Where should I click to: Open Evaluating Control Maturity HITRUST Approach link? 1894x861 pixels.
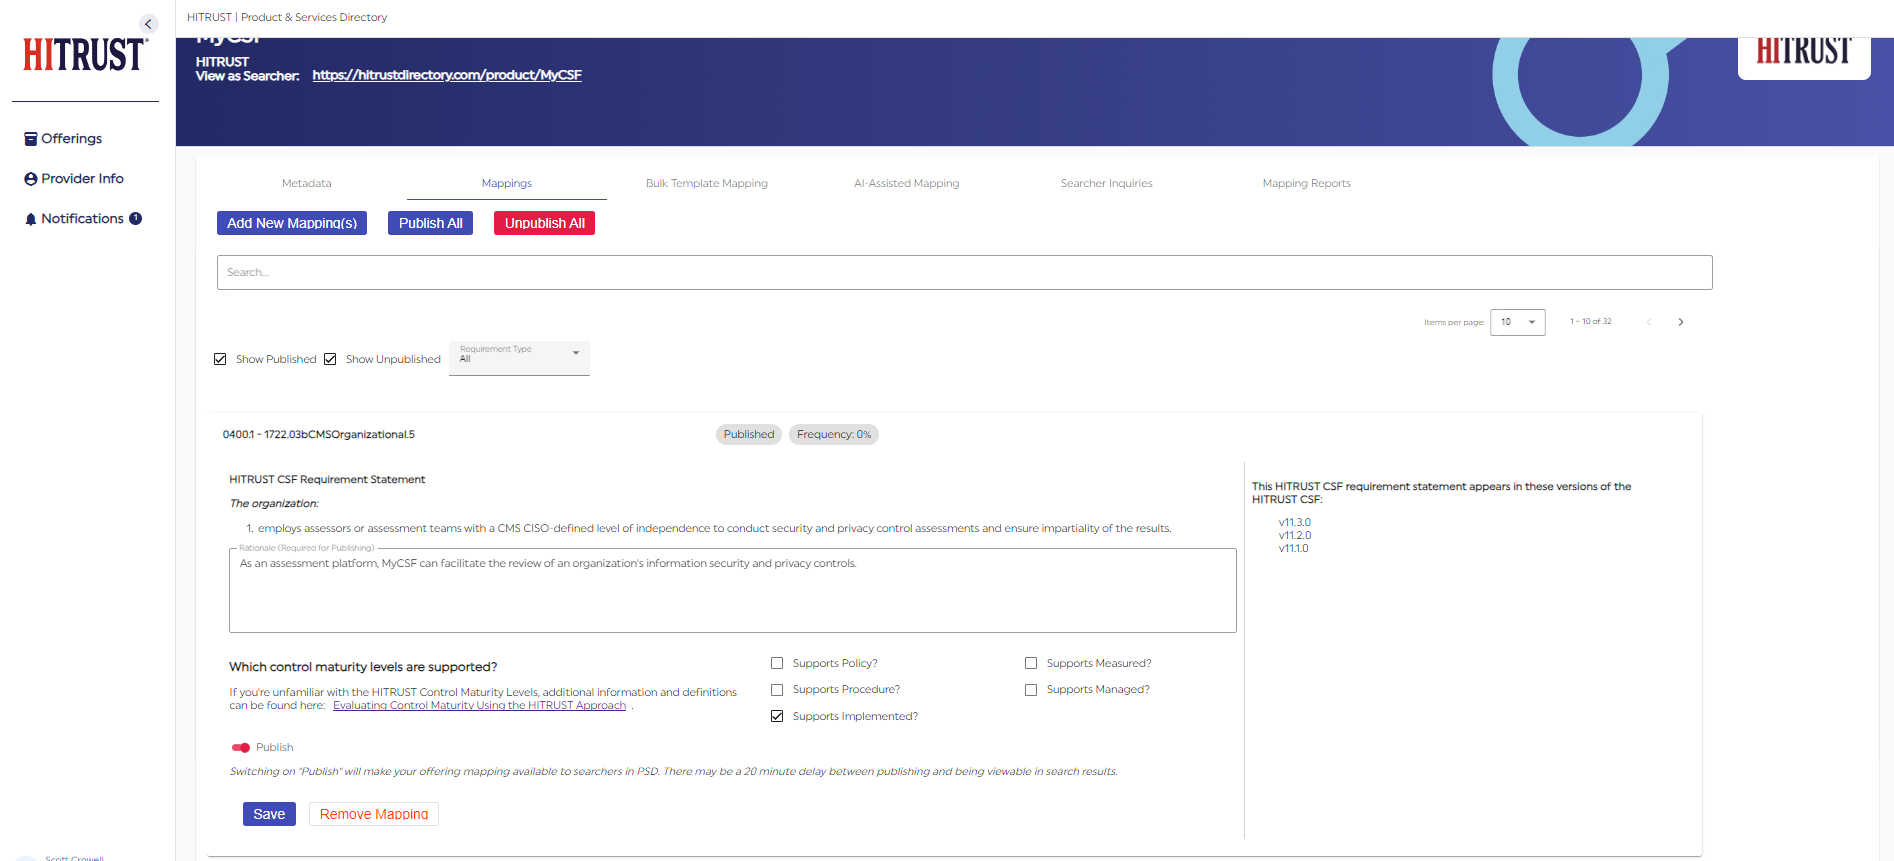(479, 706)
